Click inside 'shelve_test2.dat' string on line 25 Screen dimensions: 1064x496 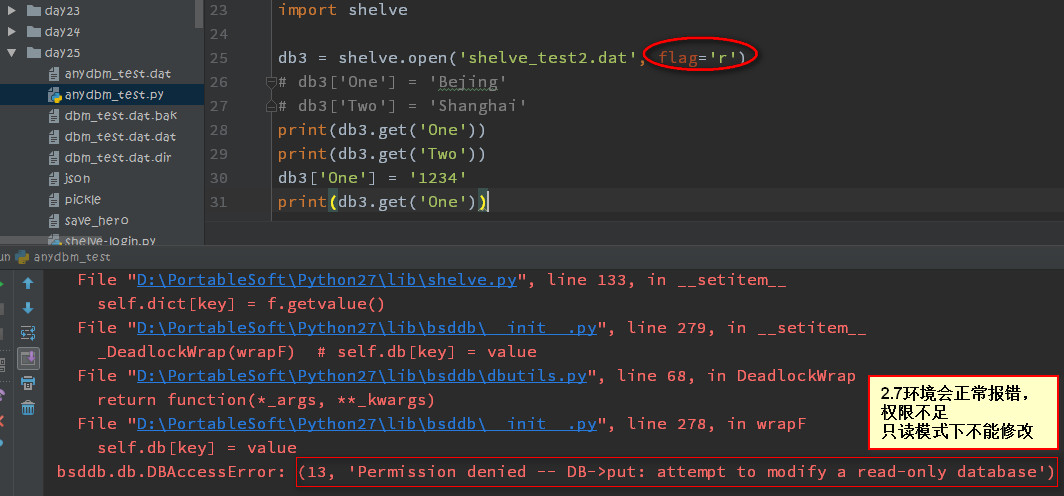[x=548, y=58]
